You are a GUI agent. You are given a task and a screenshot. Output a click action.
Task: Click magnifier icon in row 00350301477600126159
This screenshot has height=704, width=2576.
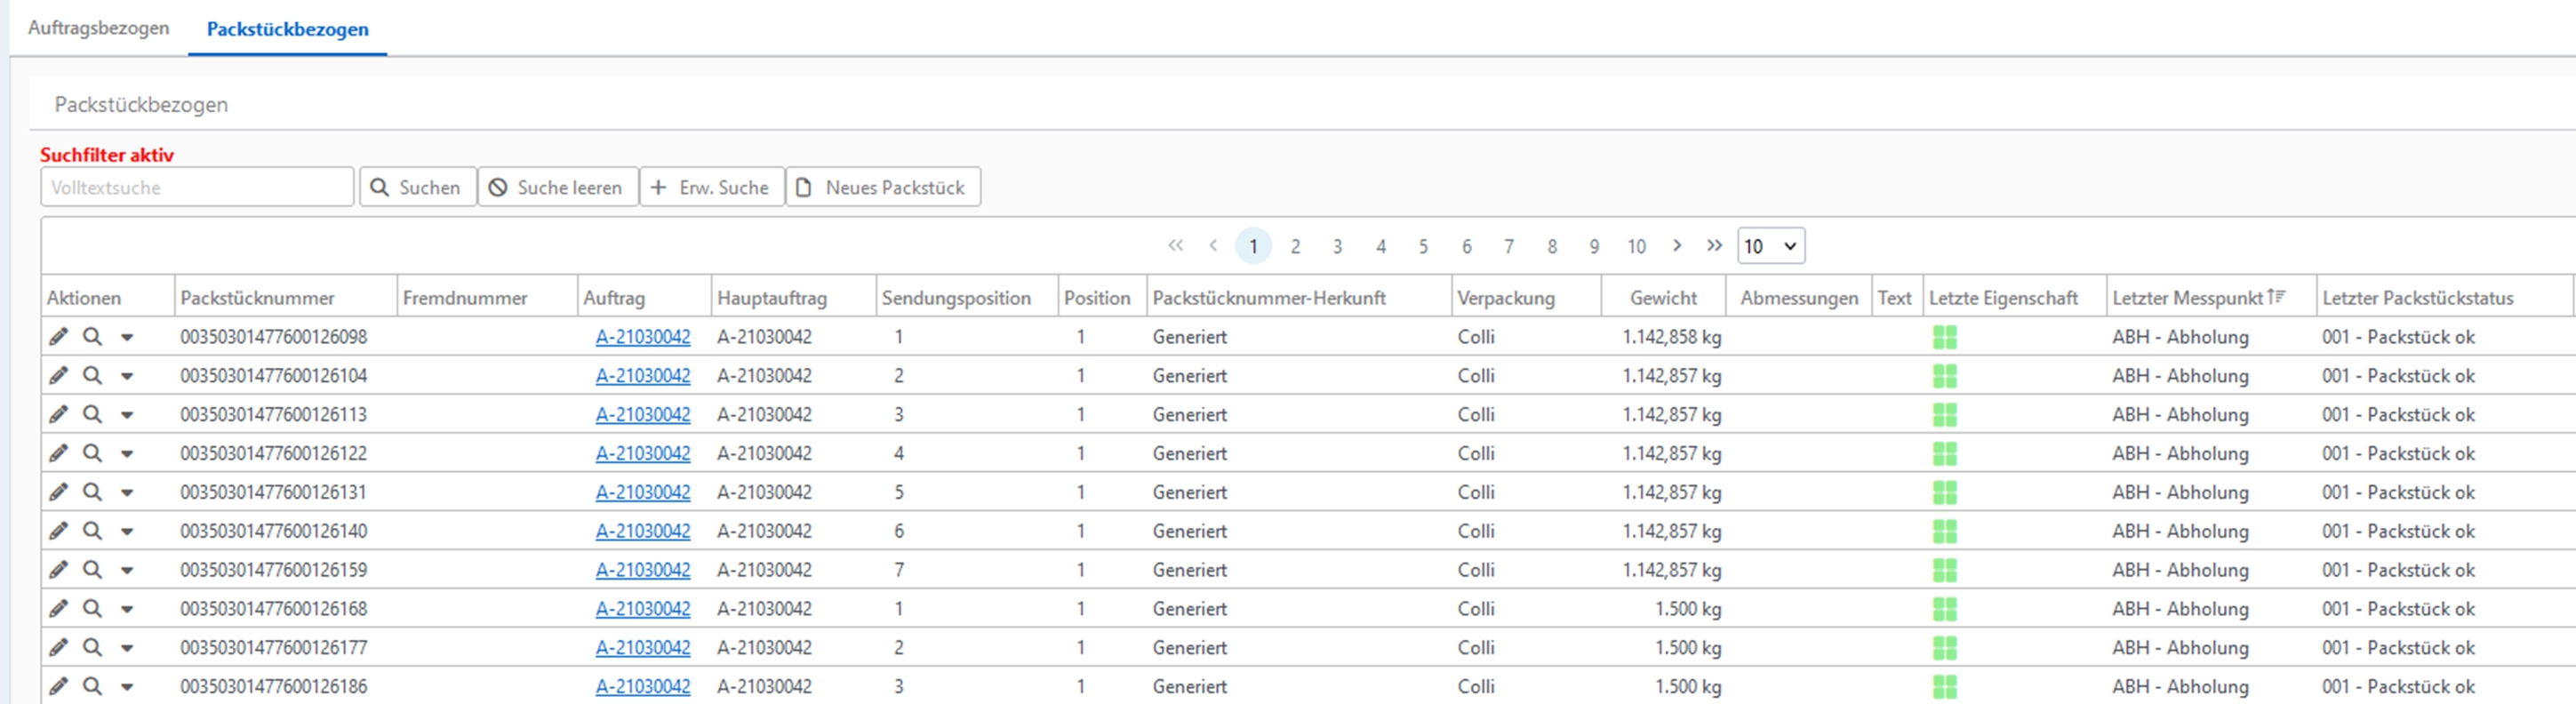[x=92, y=570]
